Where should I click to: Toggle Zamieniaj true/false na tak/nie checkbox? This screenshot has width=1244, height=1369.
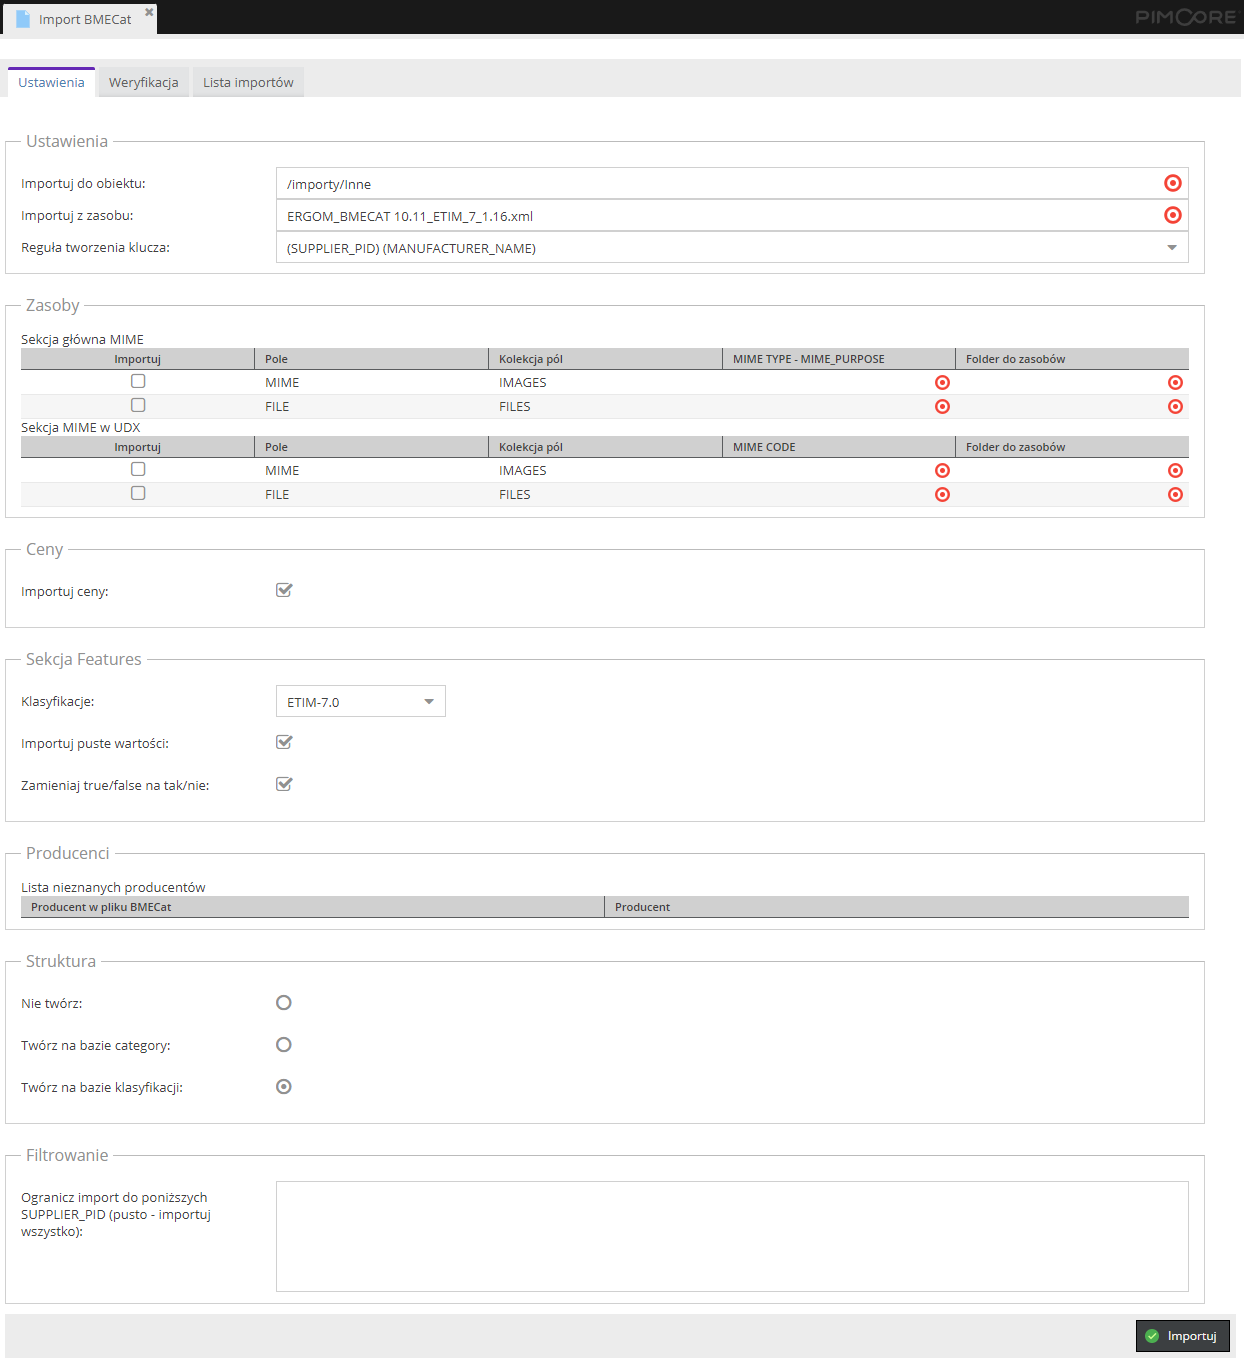284,784
